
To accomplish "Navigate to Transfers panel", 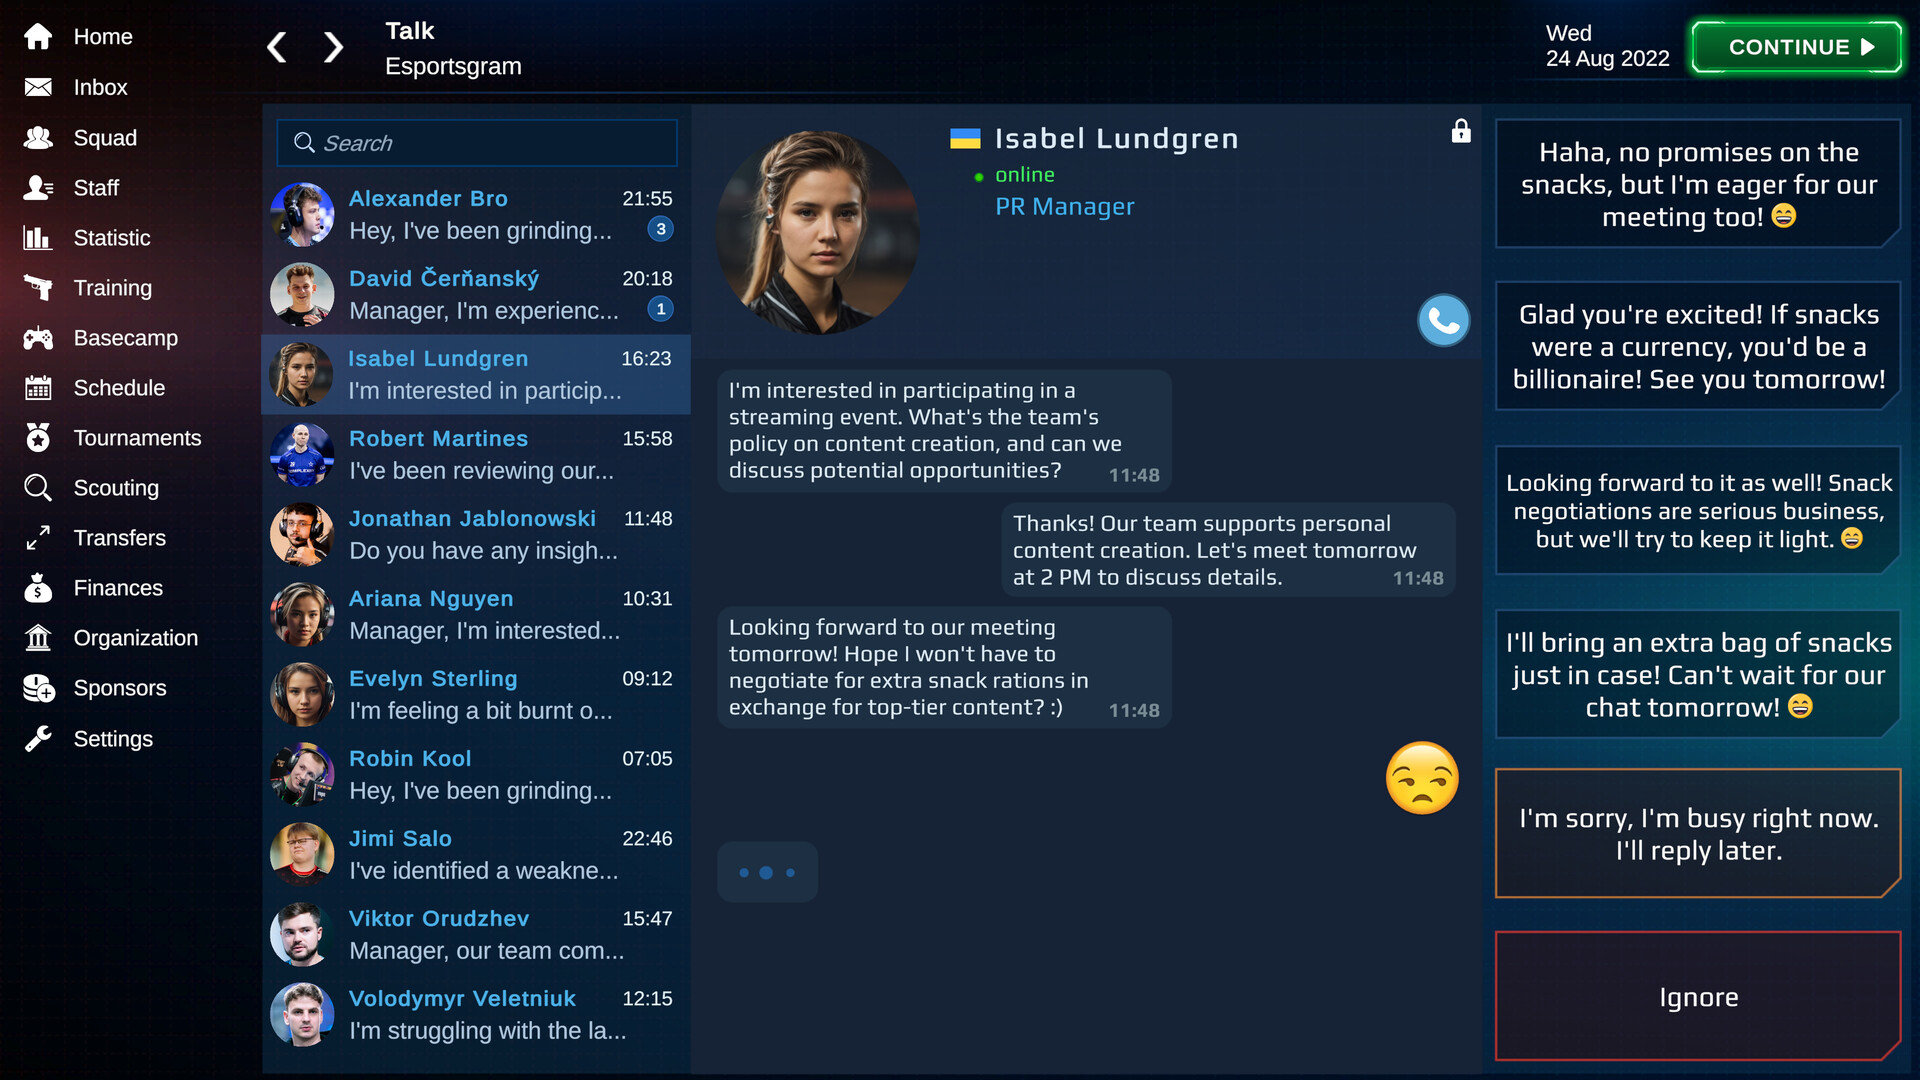I will coord(121,538).
